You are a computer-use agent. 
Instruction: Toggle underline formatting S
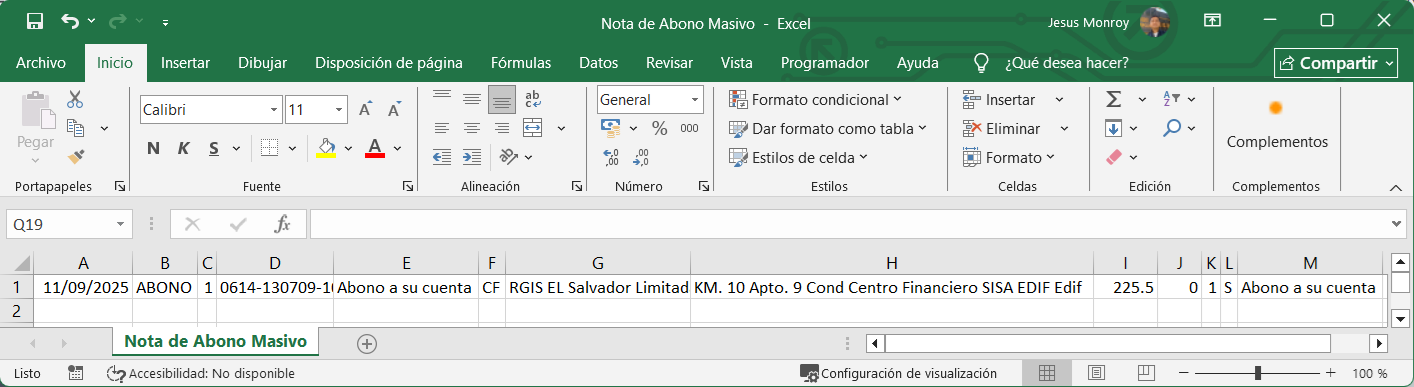pyautogui.click(x=213, y=148)
